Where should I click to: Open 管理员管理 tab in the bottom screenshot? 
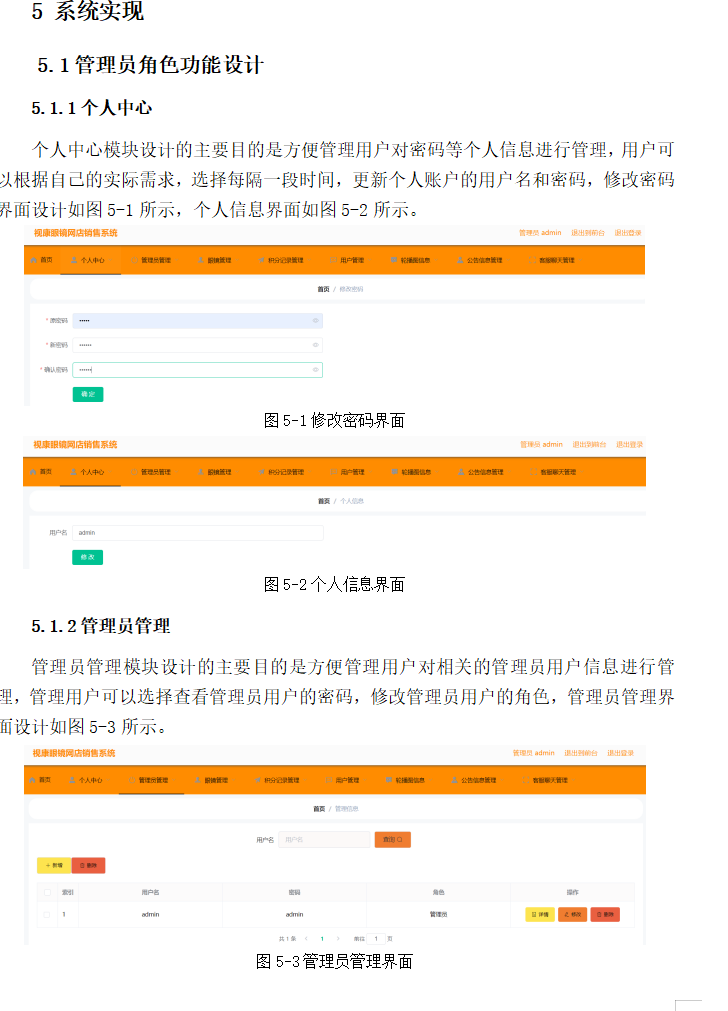(x=150, y=780)
